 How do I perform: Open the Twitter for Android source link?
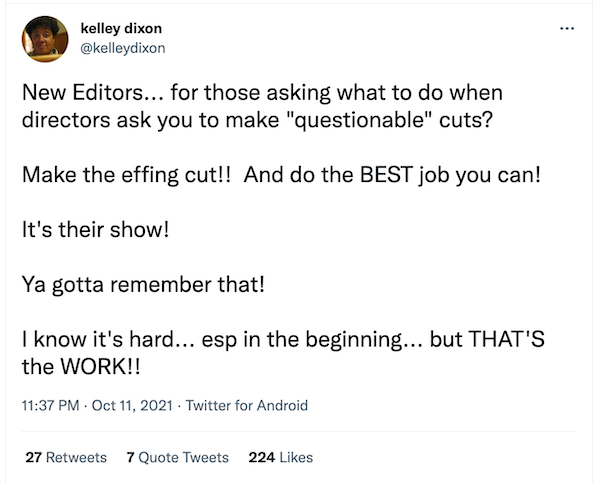(247, 405)
